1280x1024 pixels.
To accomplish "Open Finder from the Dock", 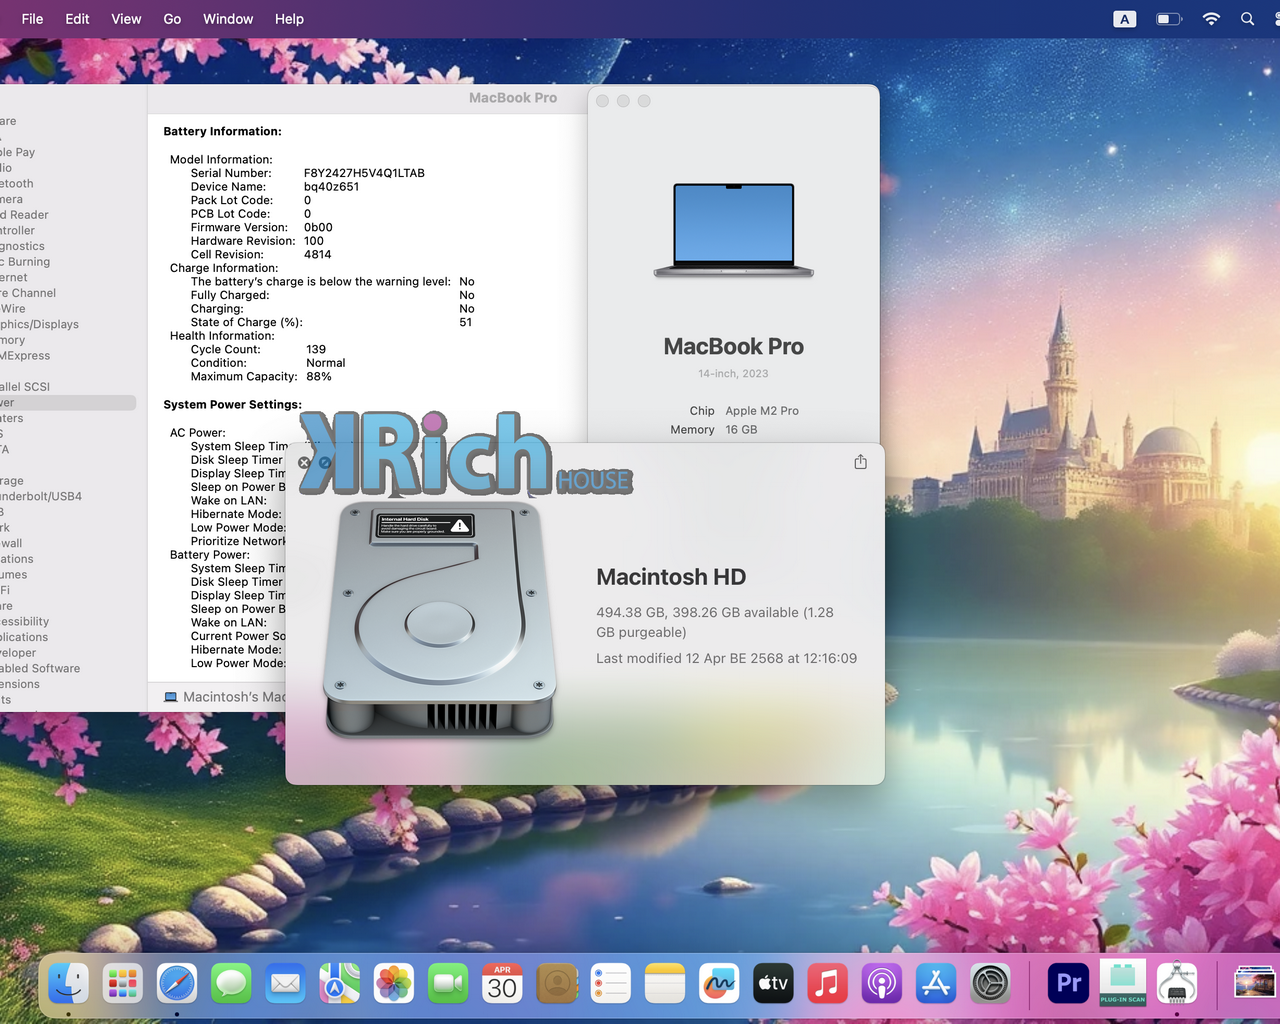I will (68, 984).
